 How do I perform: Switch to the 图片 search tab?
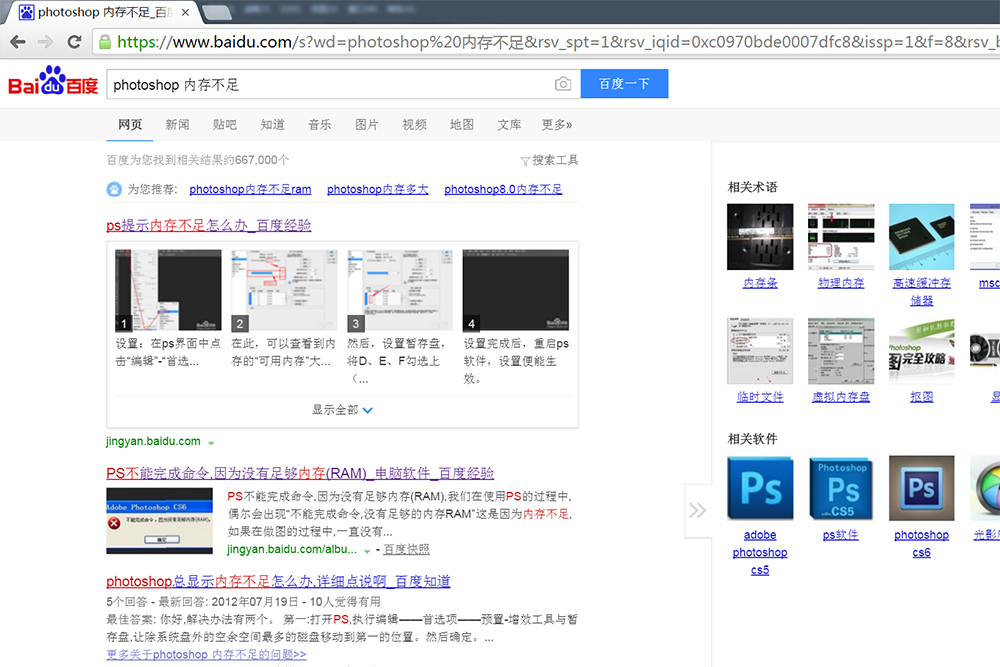(367, 125)
